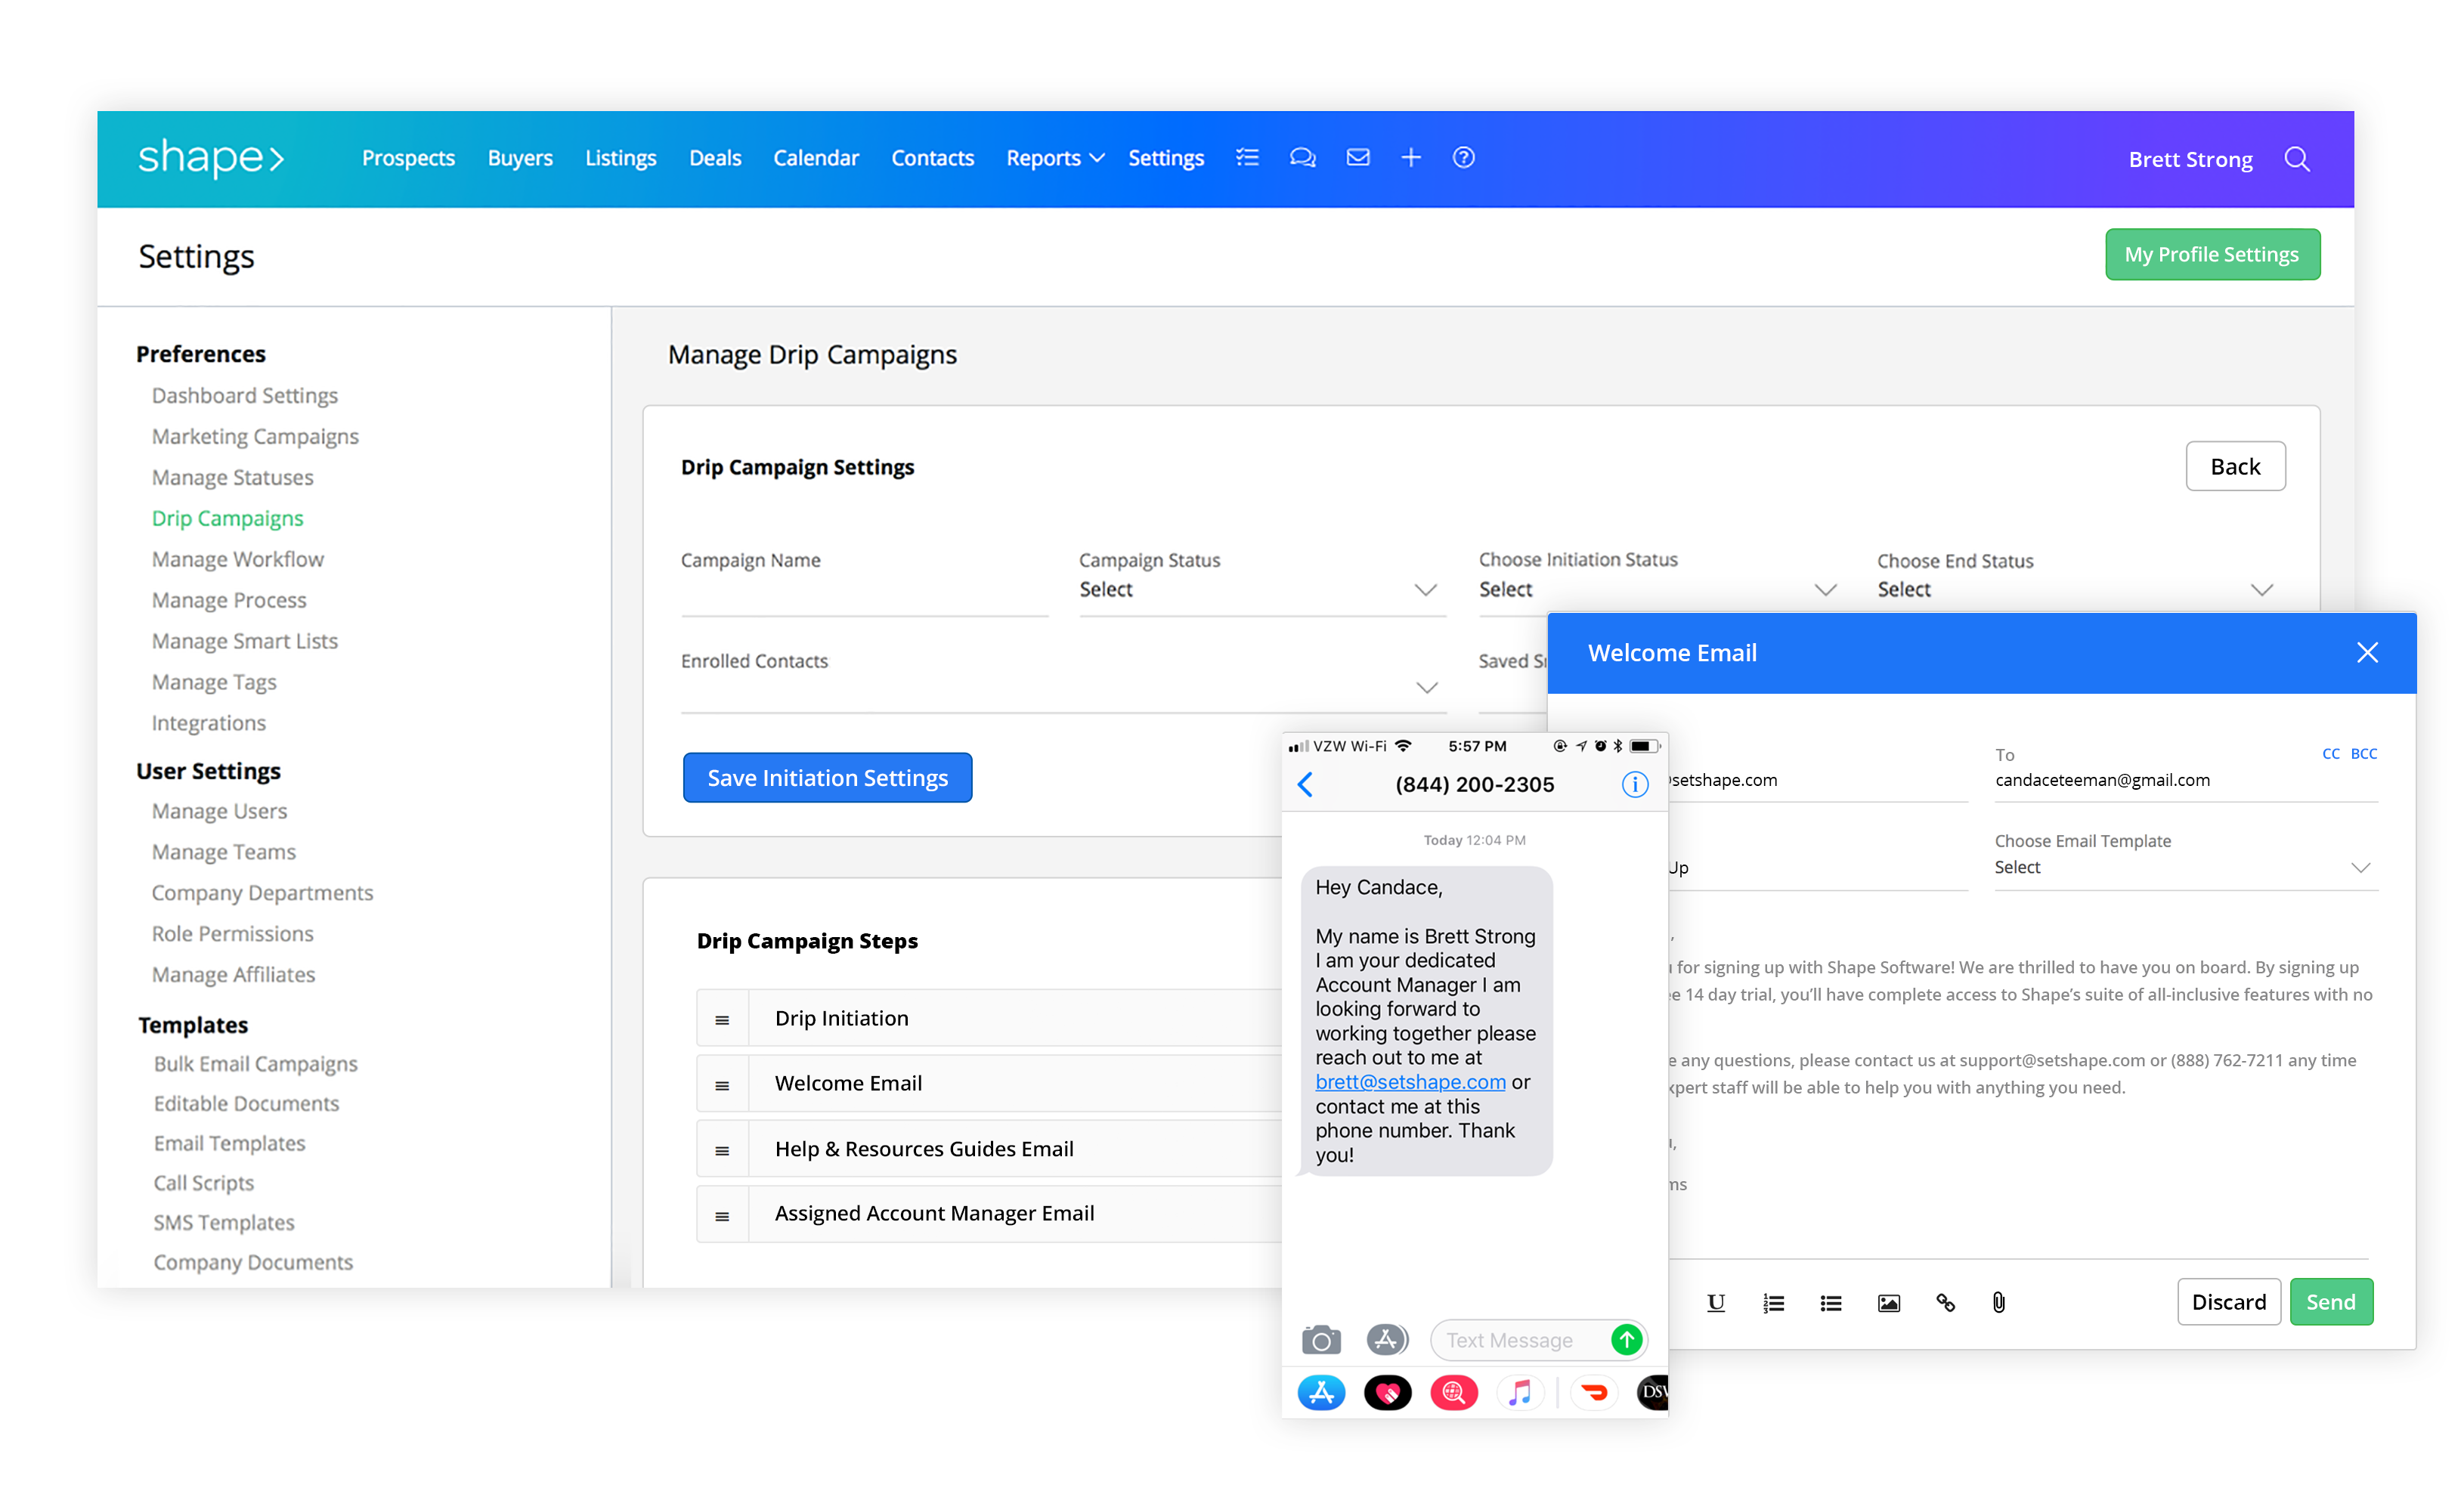
Task: Toggle underline formatting in email editor
Action: pos(1716,1302)
